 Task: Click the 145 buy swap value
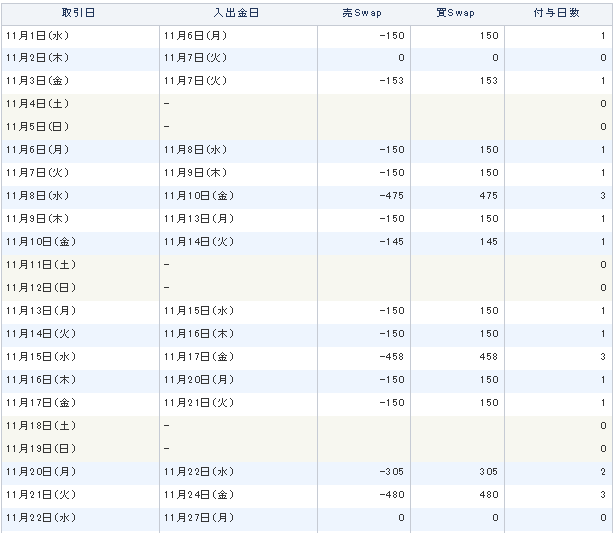(x=489, y=242)
